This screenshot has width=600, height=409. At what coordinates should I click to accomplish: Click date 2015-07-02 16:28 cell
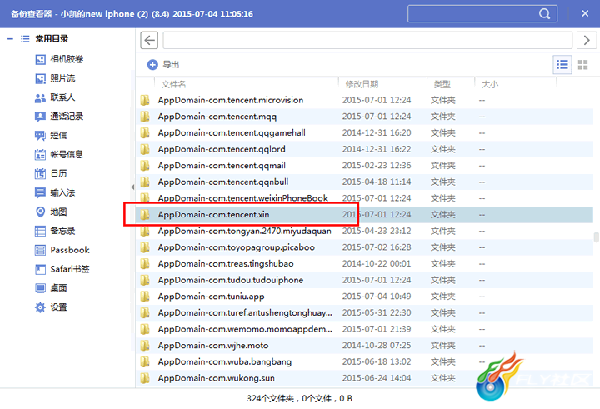[377, 248]
